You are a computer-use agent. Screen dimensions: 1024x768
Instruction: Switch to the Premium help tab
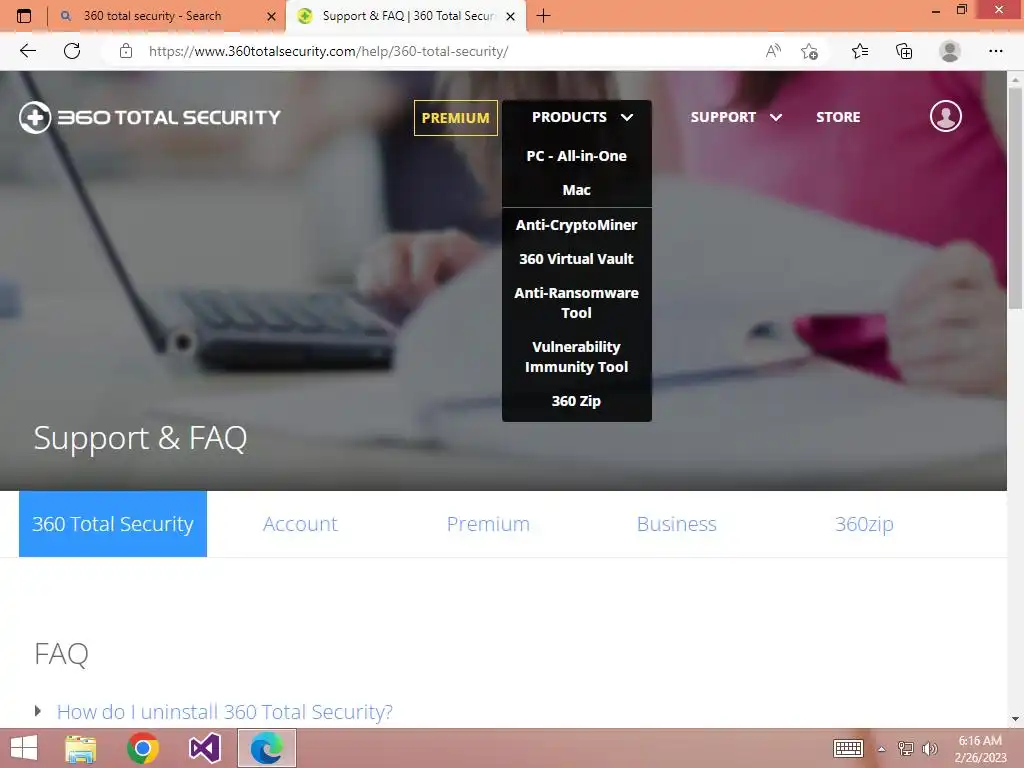[488, 524]
